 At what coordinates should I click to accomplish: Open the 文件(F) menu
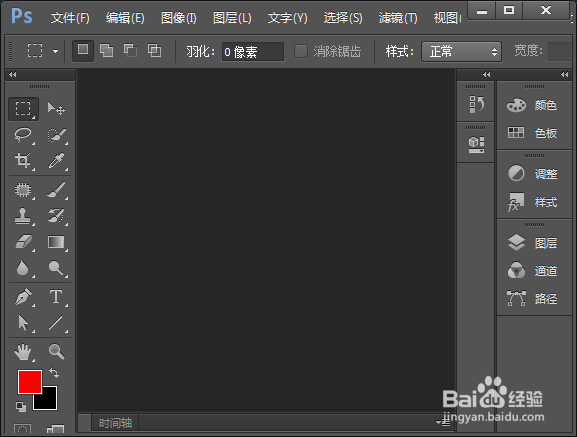pos(70,18)
